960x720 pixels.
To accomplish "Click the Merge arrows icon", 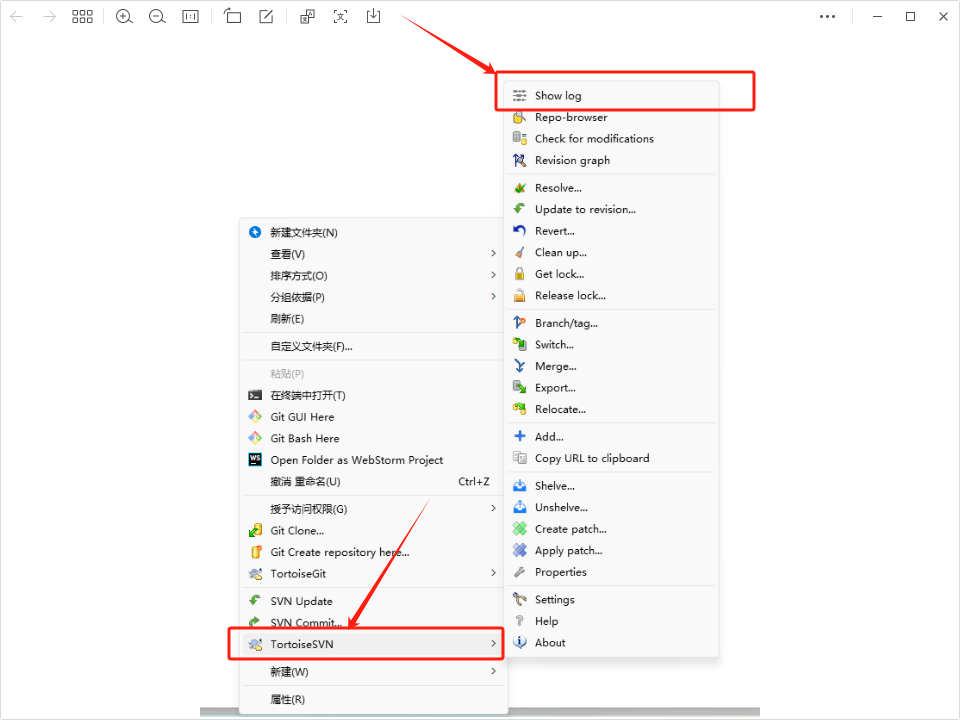I will pyautogui.click(x=519, y=366).
